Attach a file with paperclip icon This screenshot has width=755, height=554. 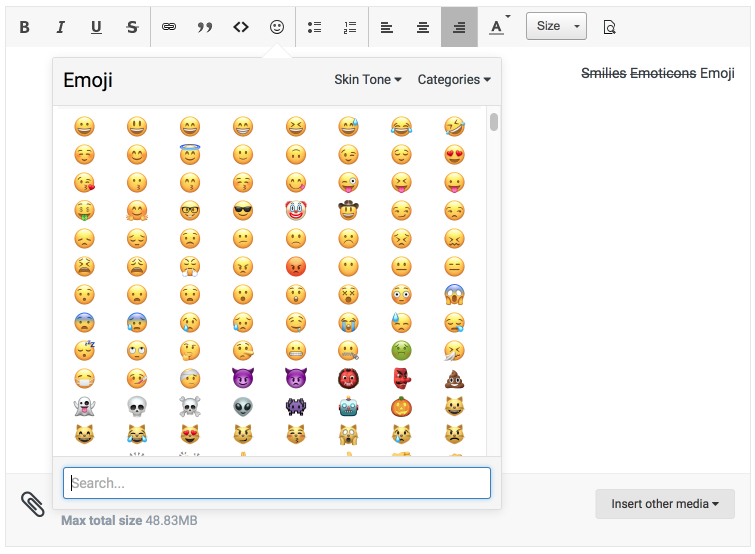click(33, 504)
